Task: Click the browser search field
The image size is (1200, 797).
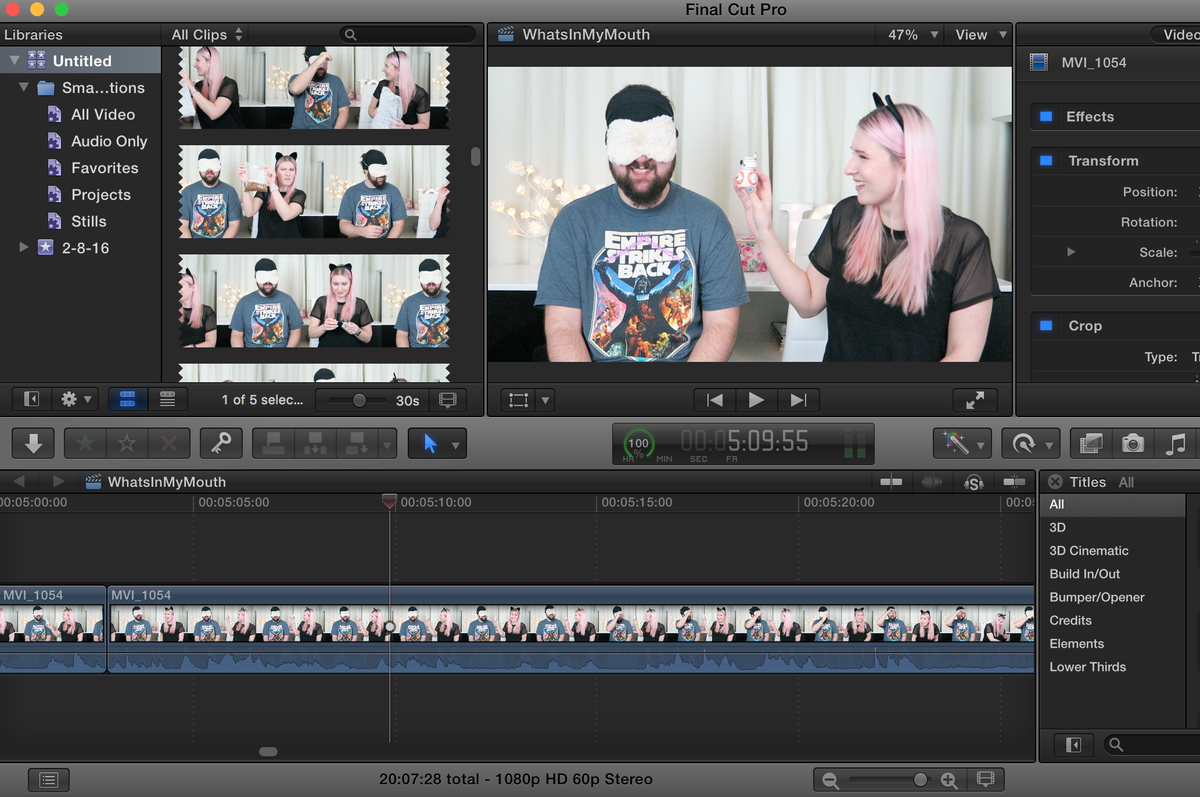Action: (x=408, y=34)
